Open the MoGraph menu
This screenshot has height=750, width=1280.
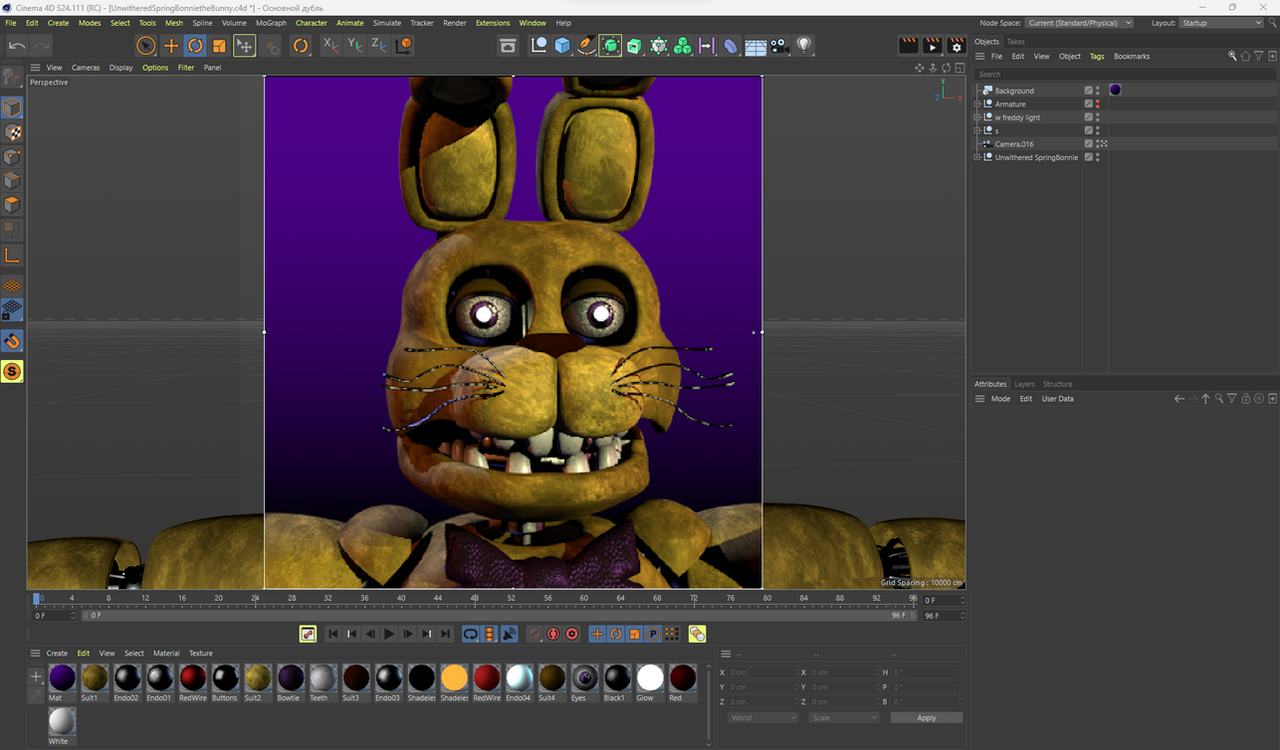coord(271,23)
